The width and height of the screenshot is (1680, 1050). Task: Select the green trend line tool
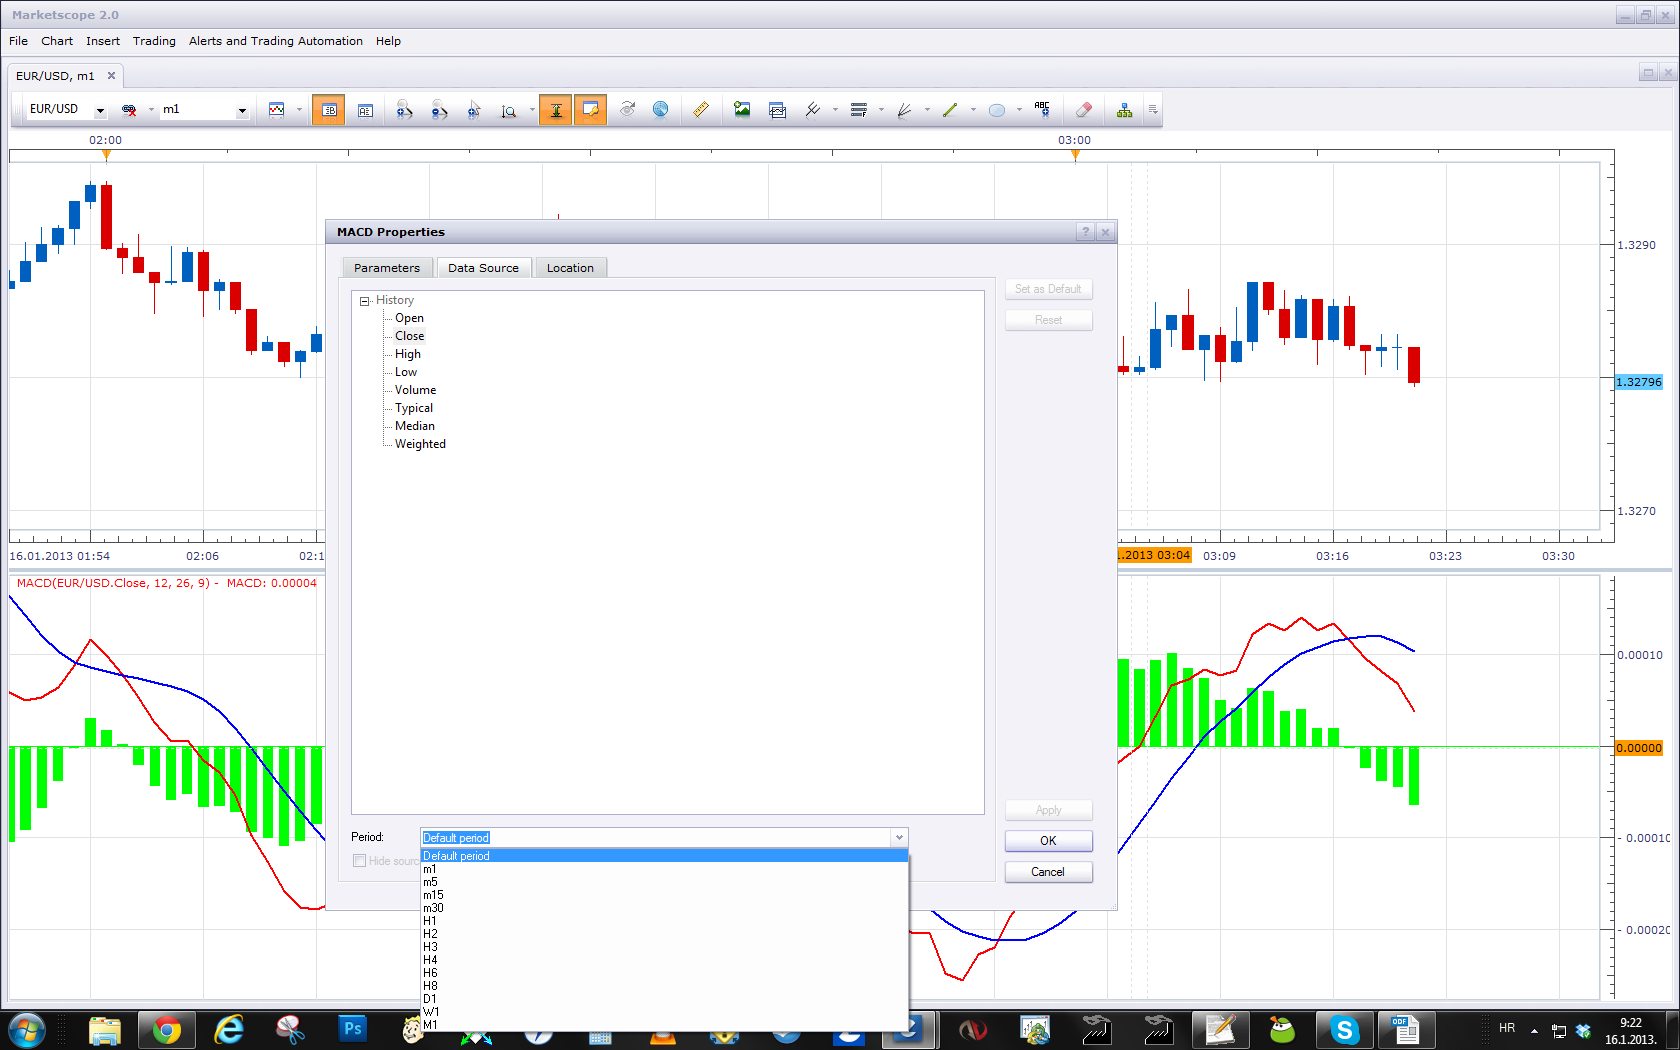pyautogui.click(x=950, y=110)
